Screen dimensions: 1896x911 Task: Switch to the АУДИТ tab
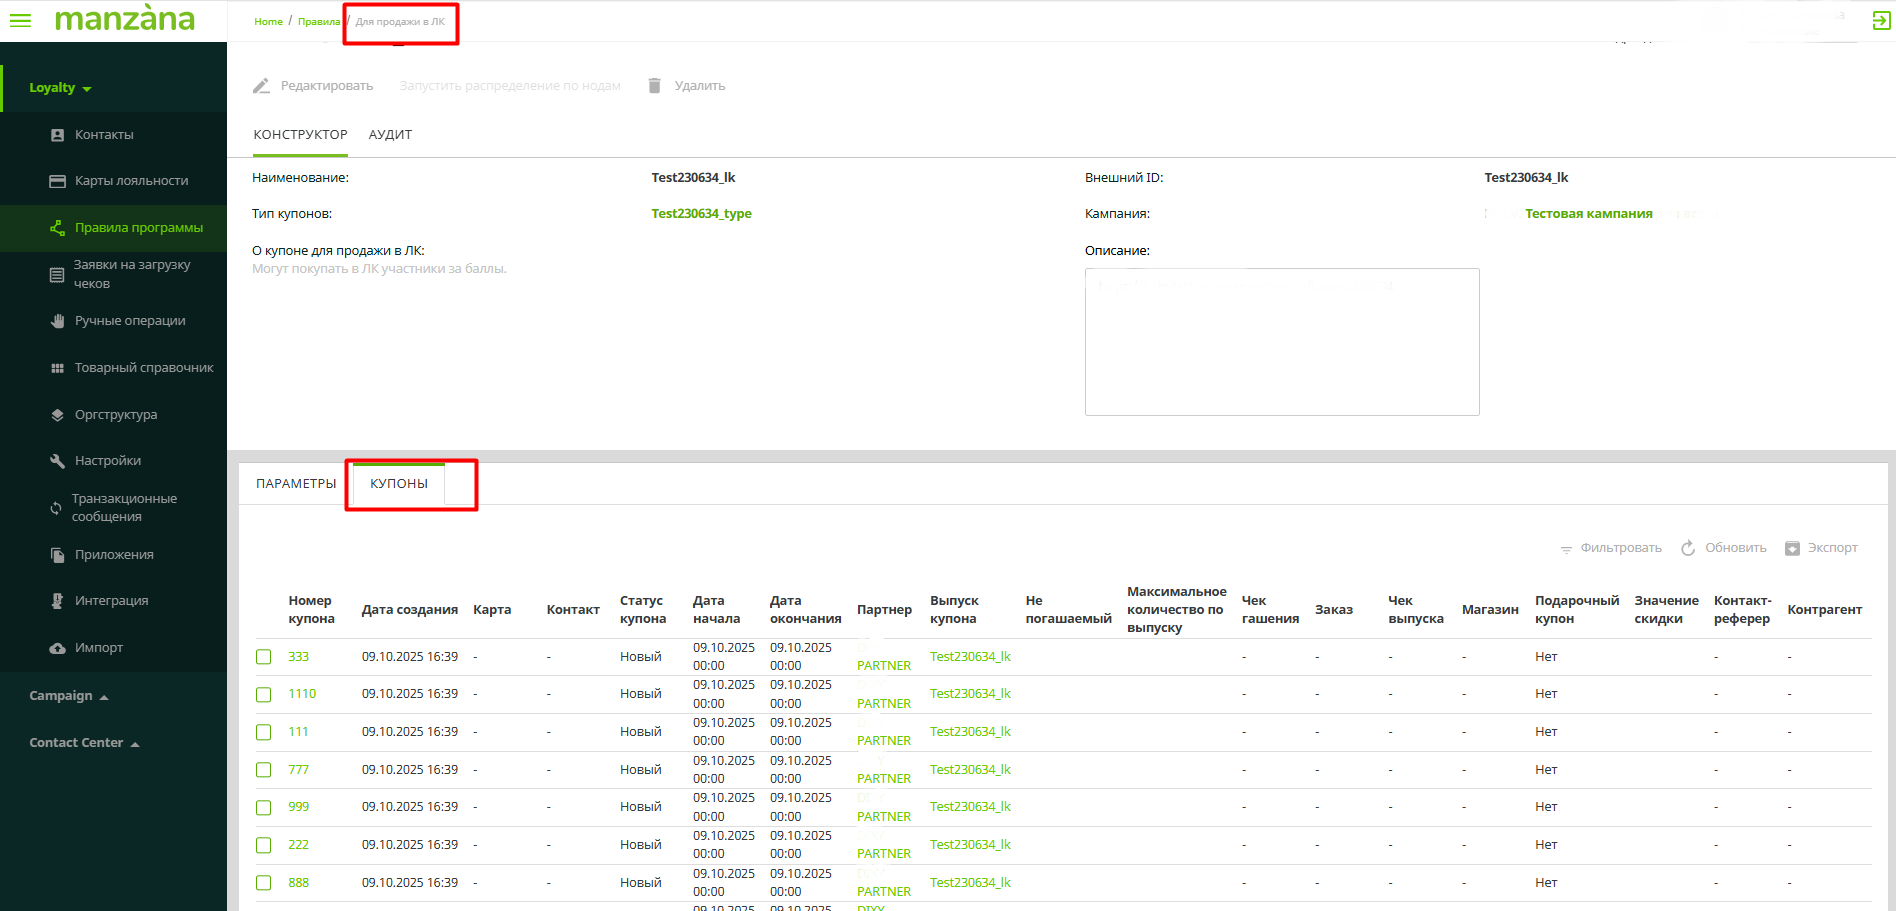point(390,135)
